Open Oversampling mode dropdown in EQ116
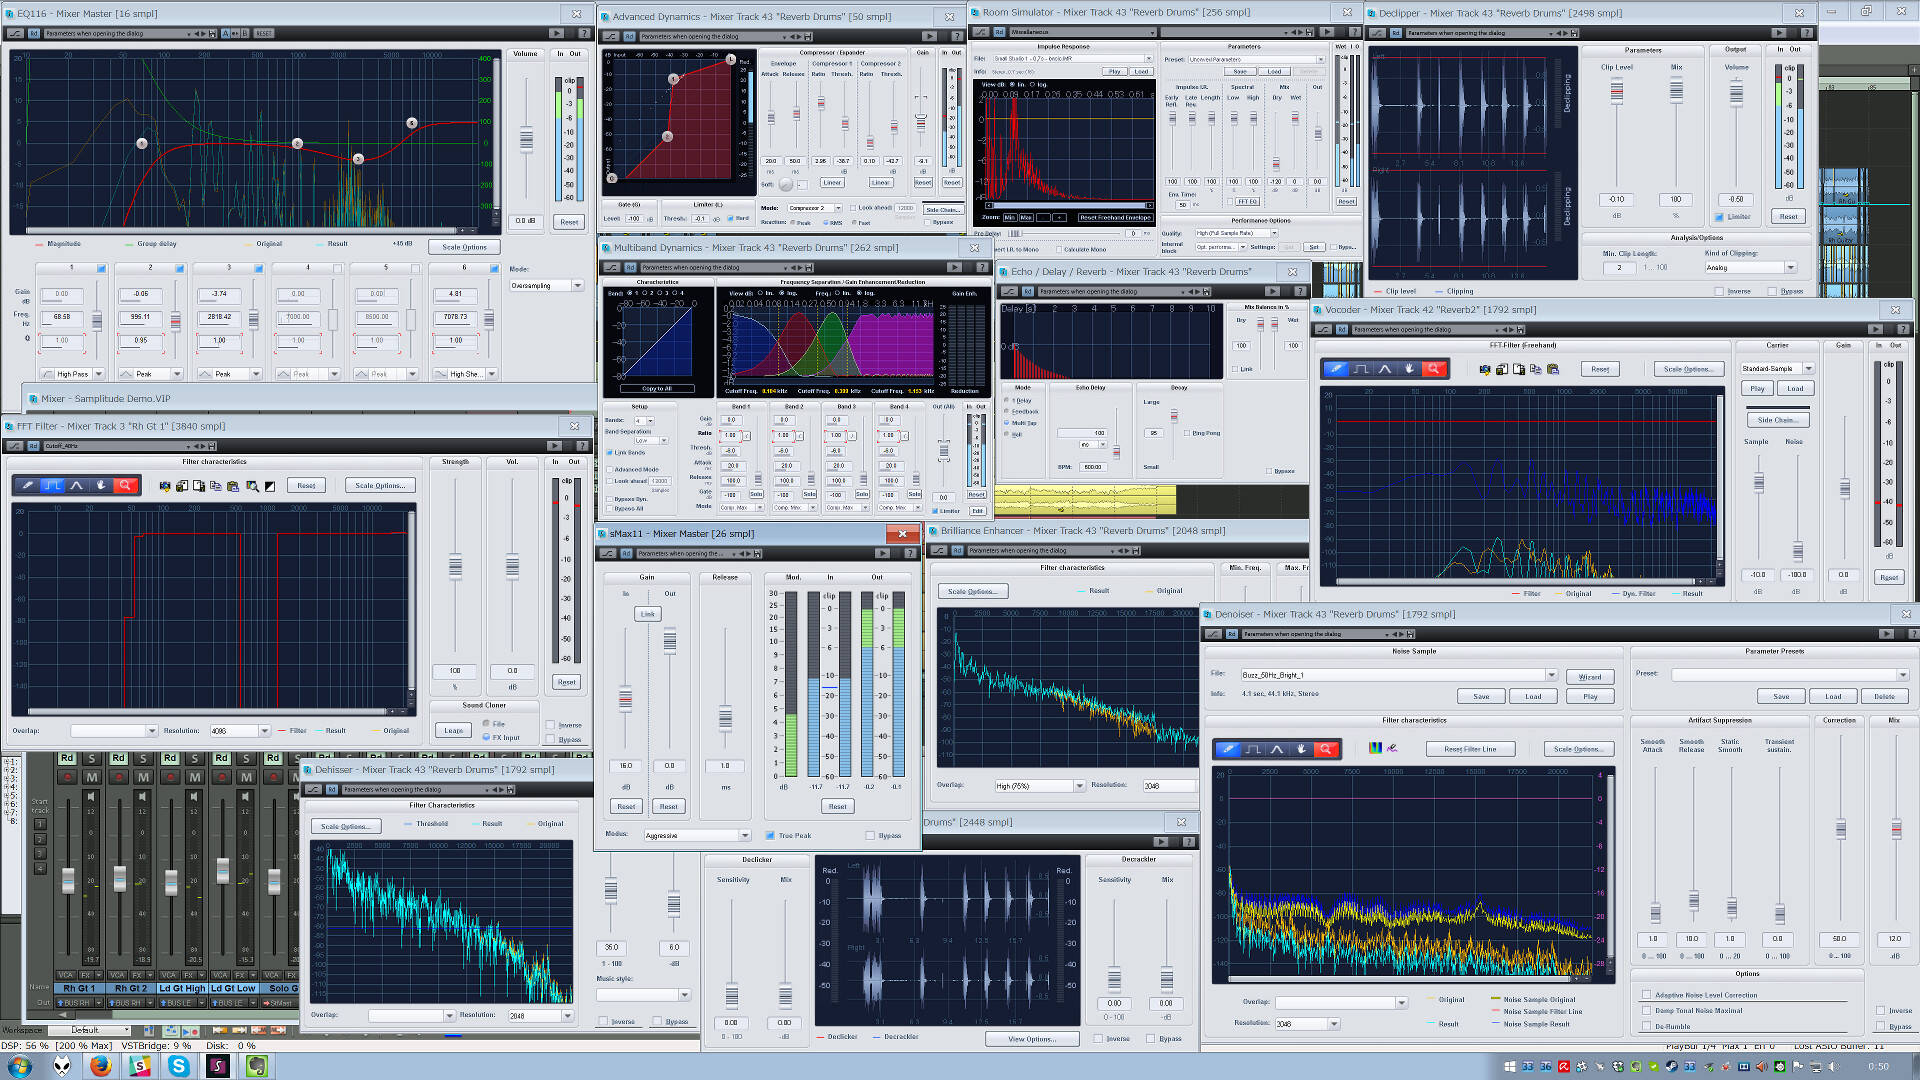The width and height of the screenshot is (1920, 1080). coord(547,286)
